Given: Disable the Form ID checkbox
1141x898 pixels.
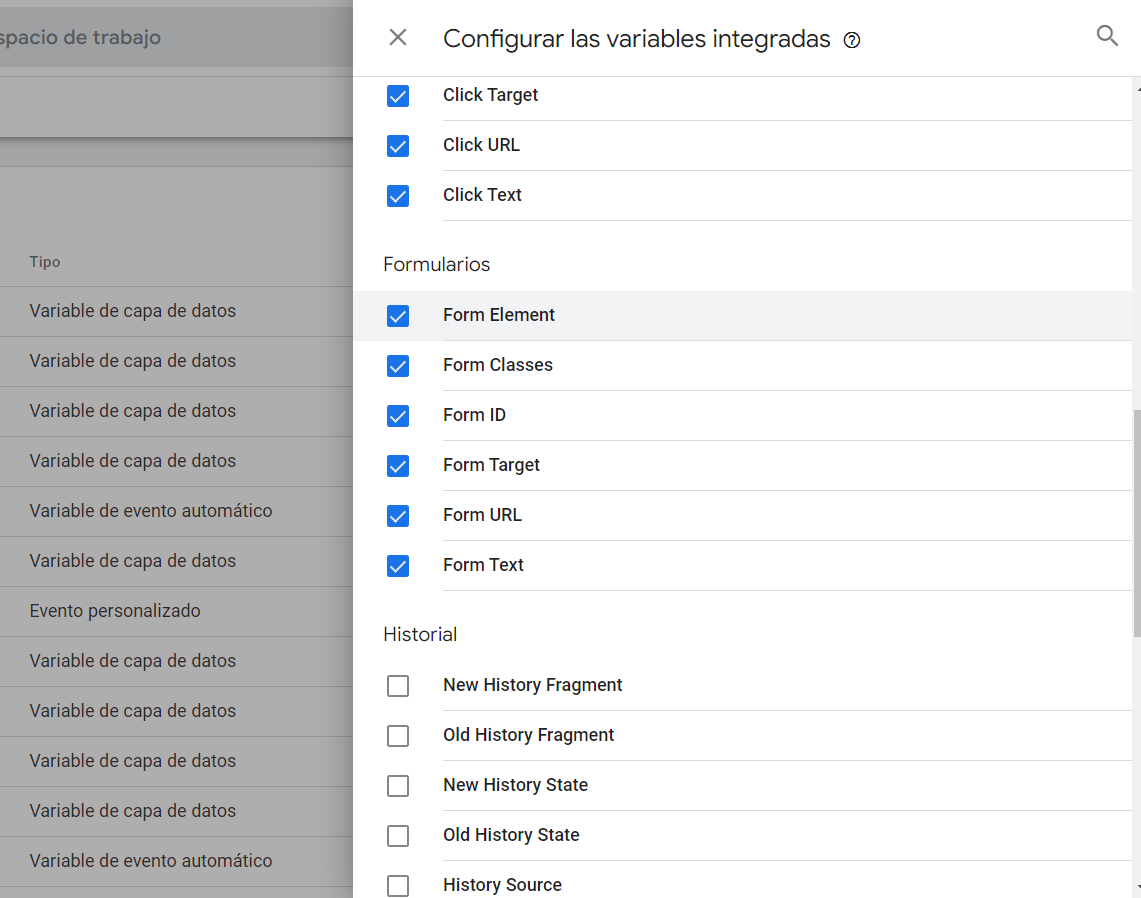Looking at the screenshot, I should click(x=398, y=416).
